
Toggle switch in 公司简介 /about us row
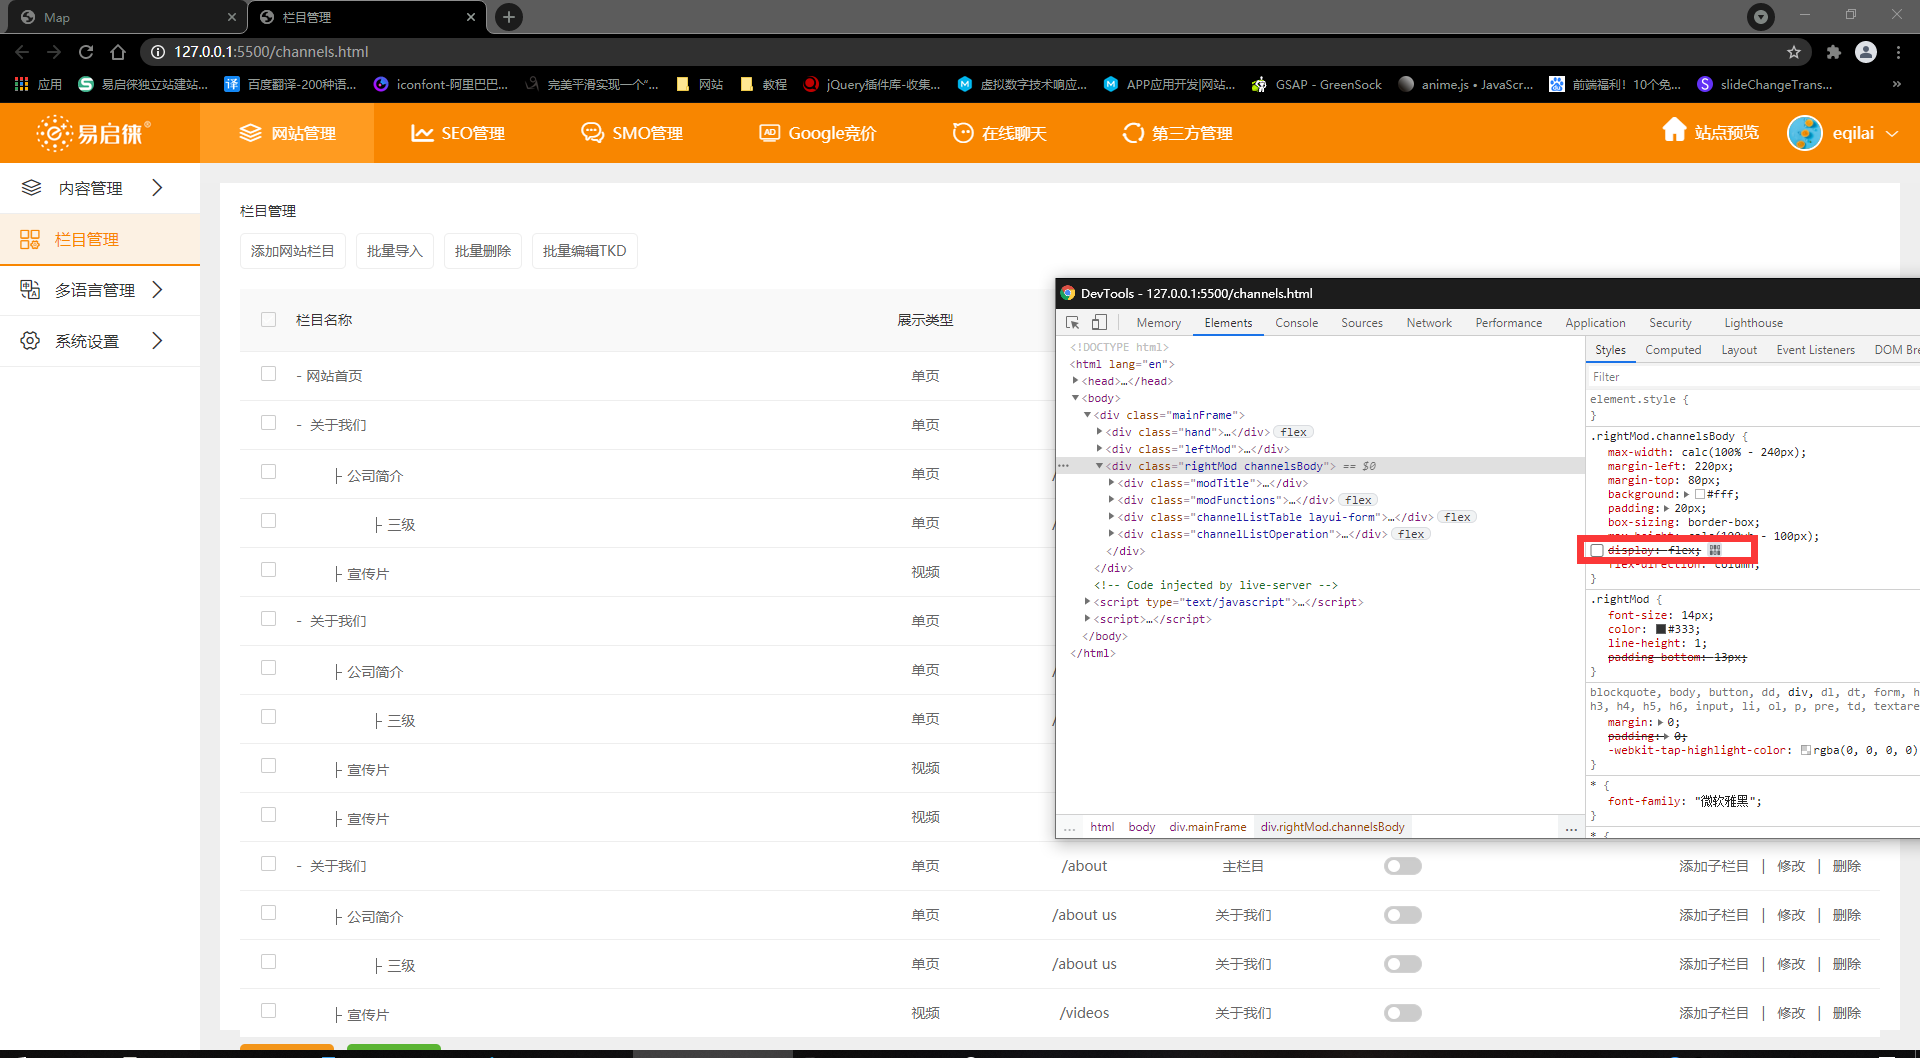[x=1403, y=915]
